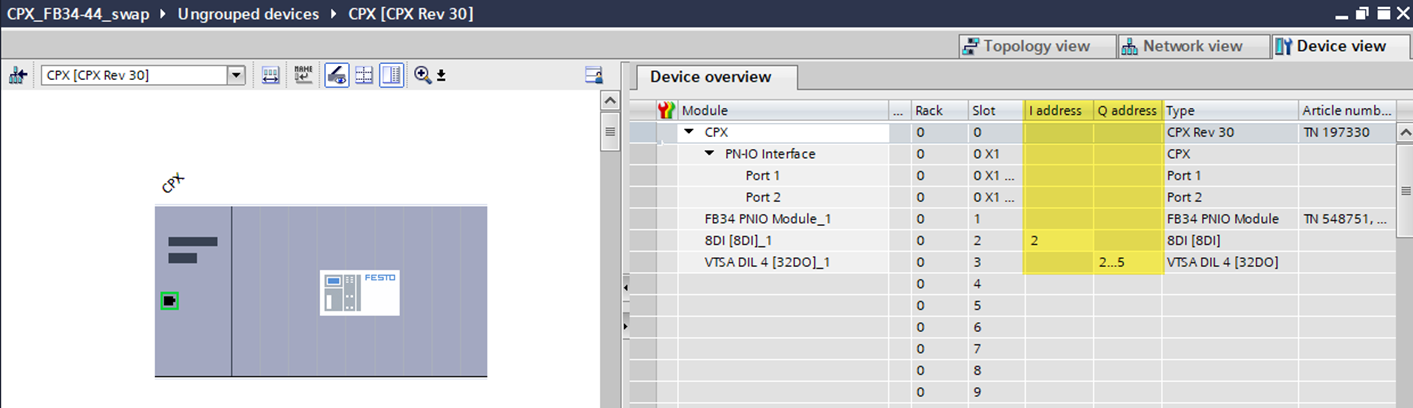The image size is (1413, 408).
Task: Open the zoom level dropdown arrow
Action: [x=441, y=76]
